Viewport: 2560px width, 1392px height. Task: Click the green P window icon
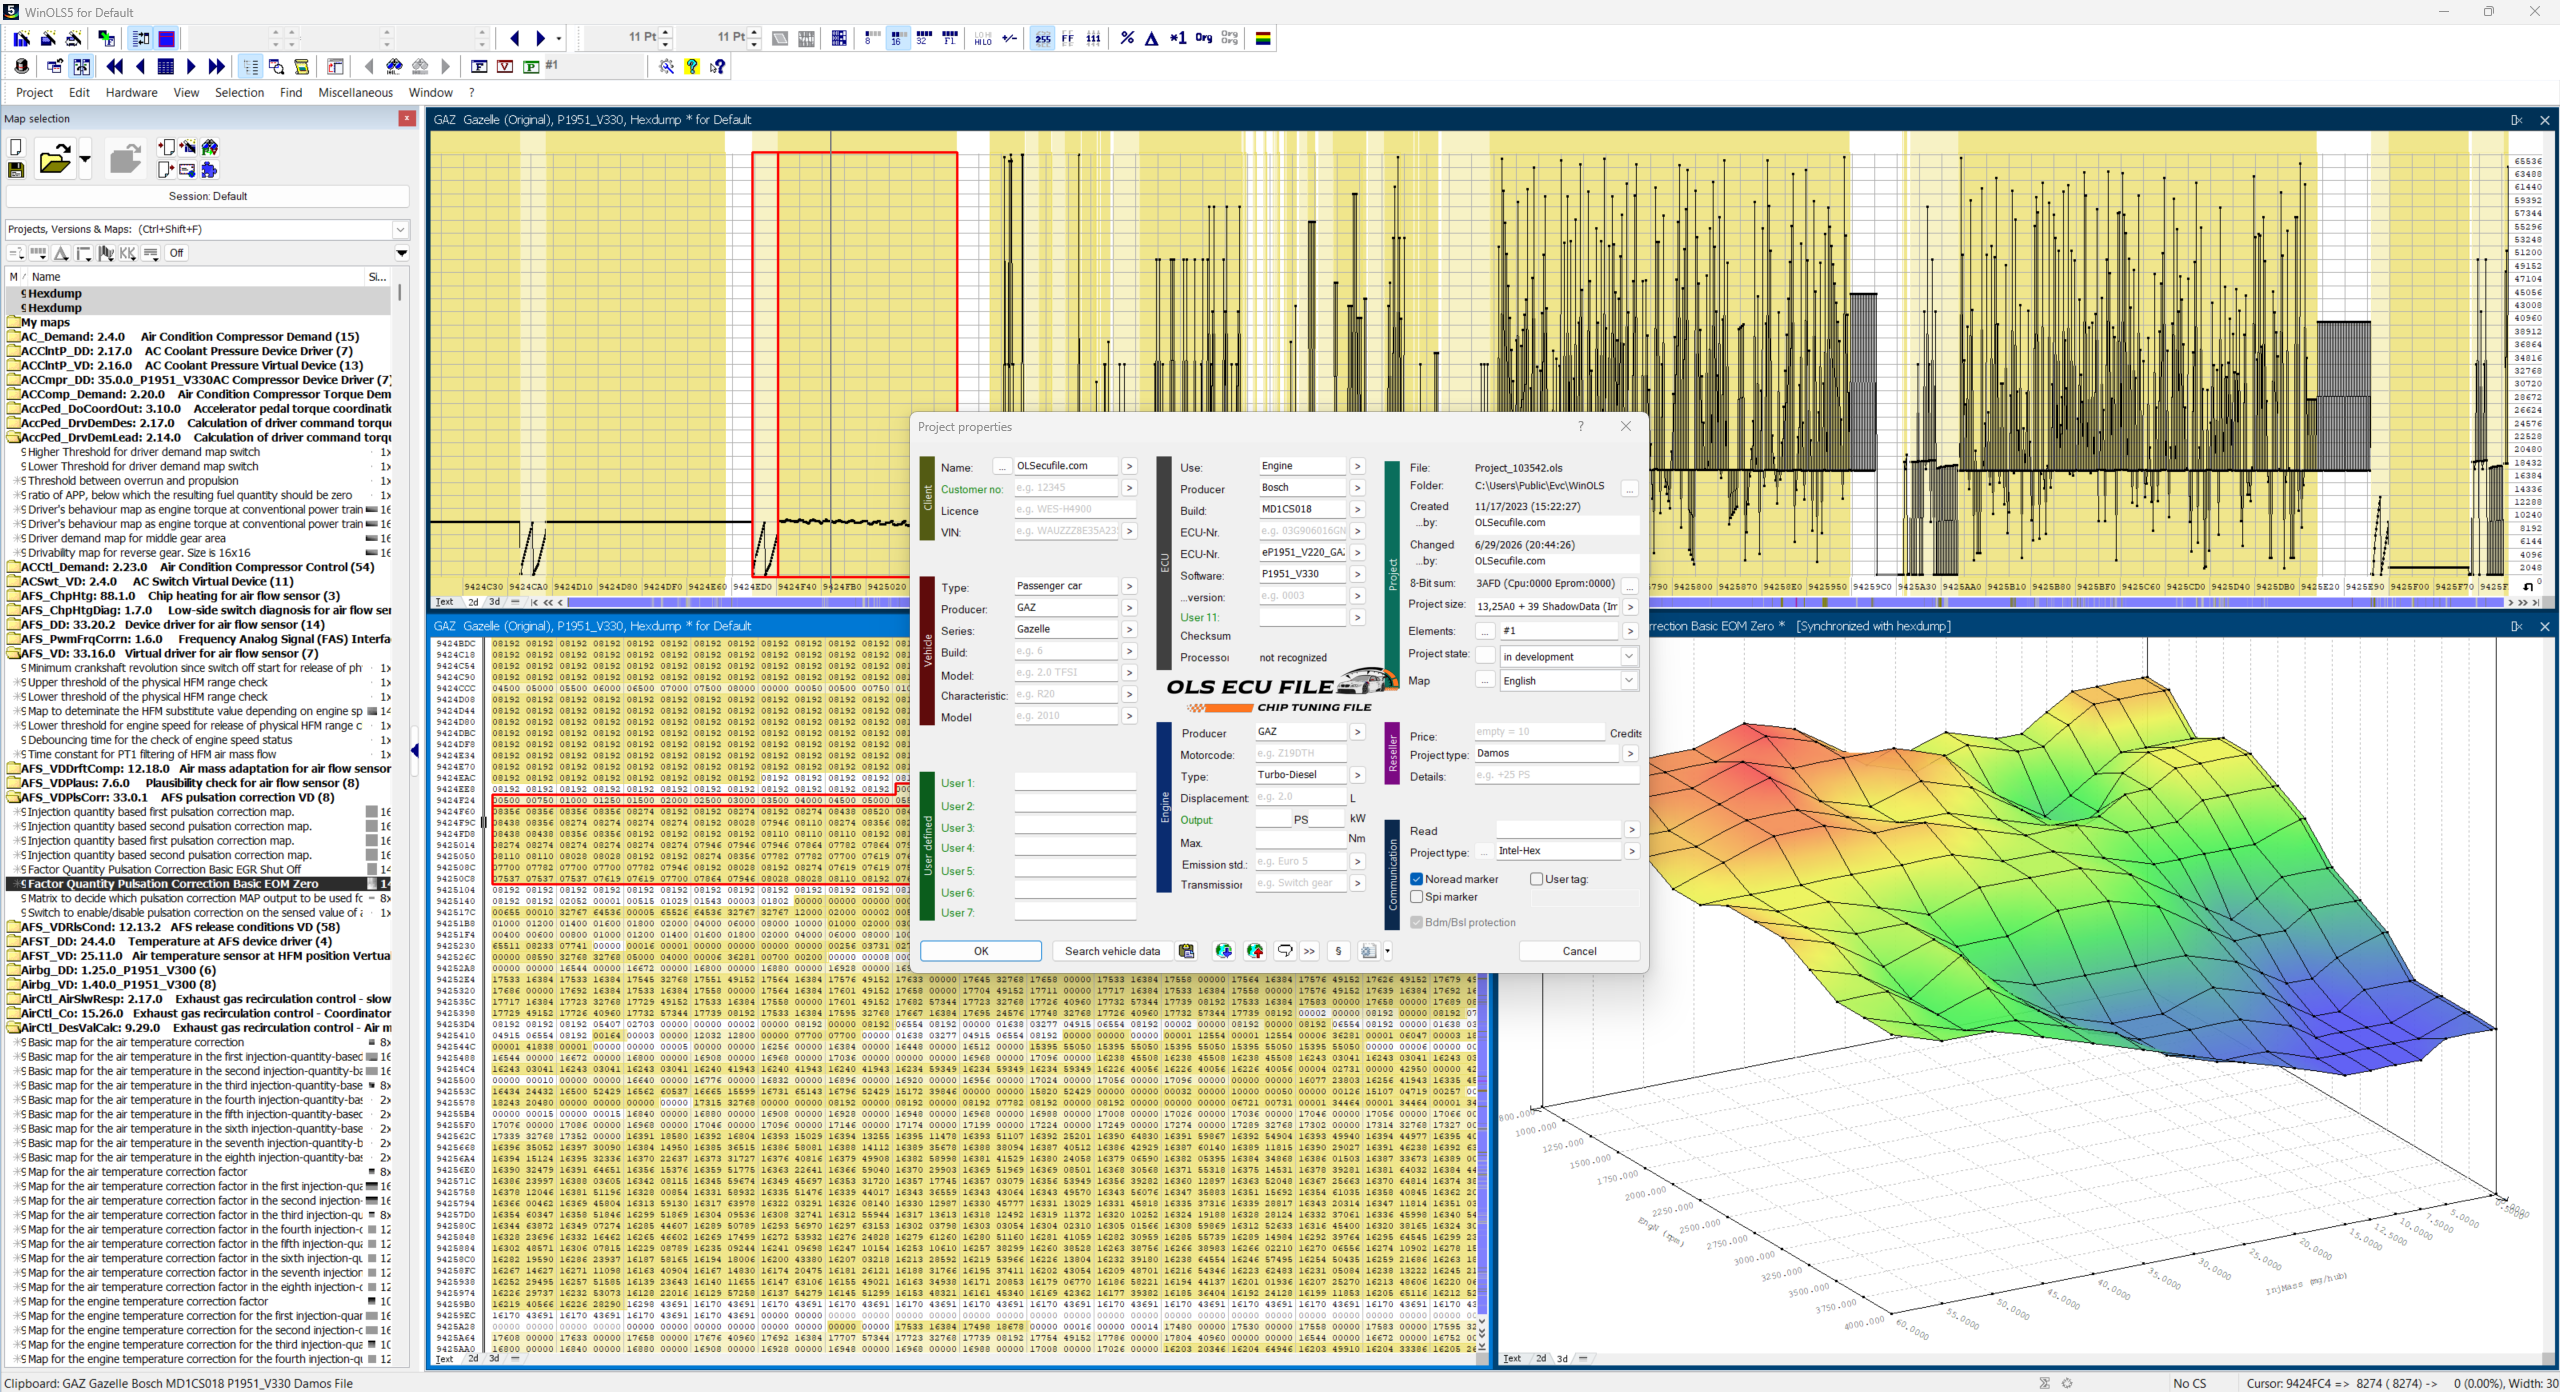(x=531, y=67)
